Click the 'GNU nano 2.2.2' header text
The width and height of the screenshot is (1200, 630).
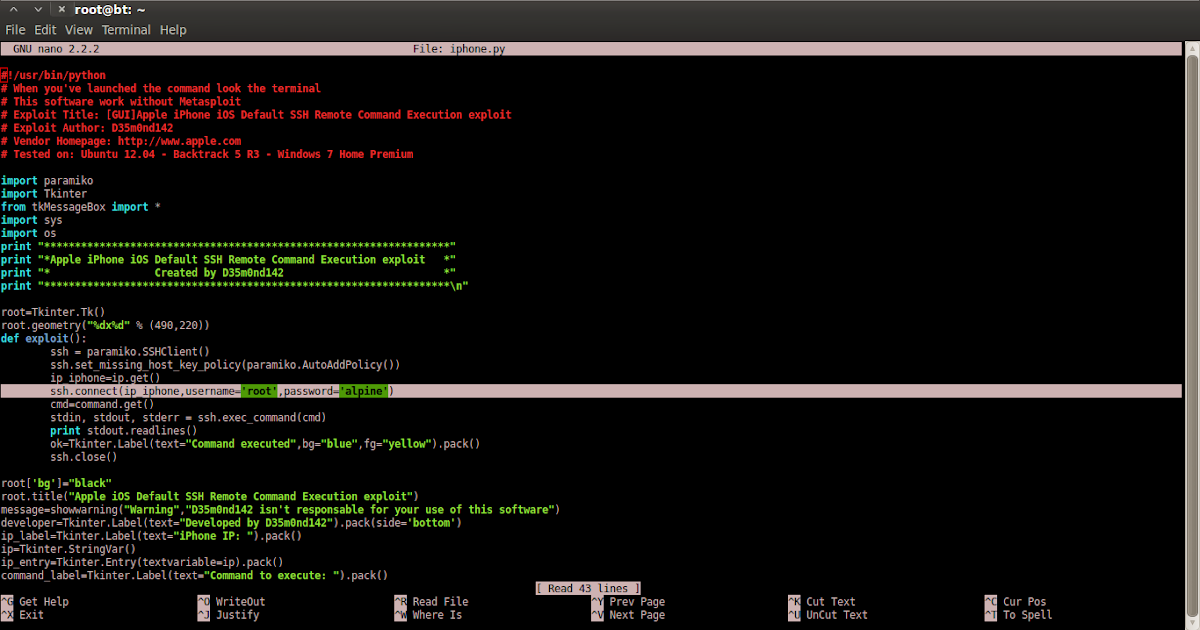[x=56, y=49]
